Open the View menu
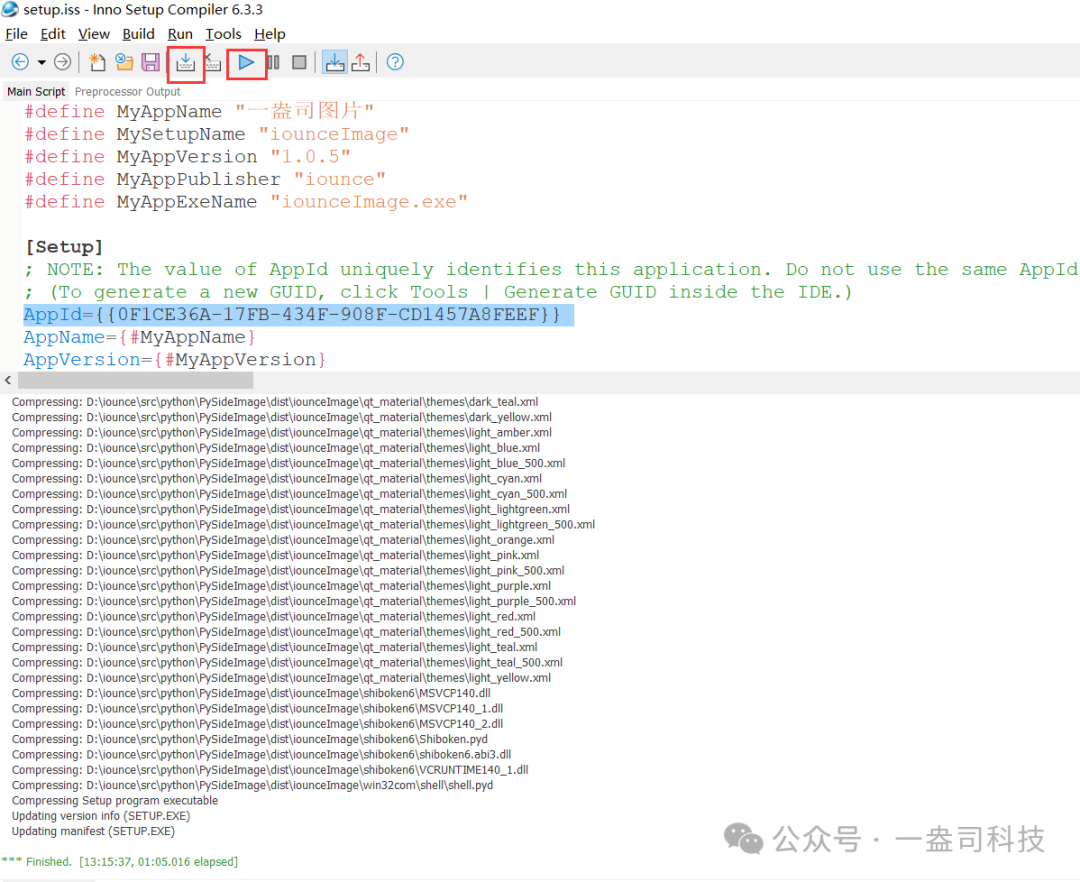 click(94, 34)
